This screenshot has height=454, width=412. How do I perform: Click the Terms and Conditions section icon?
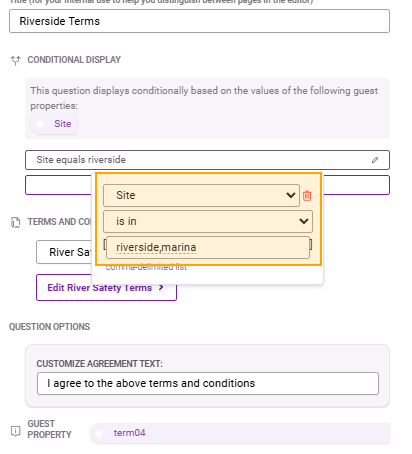click(x=15, y=222)
